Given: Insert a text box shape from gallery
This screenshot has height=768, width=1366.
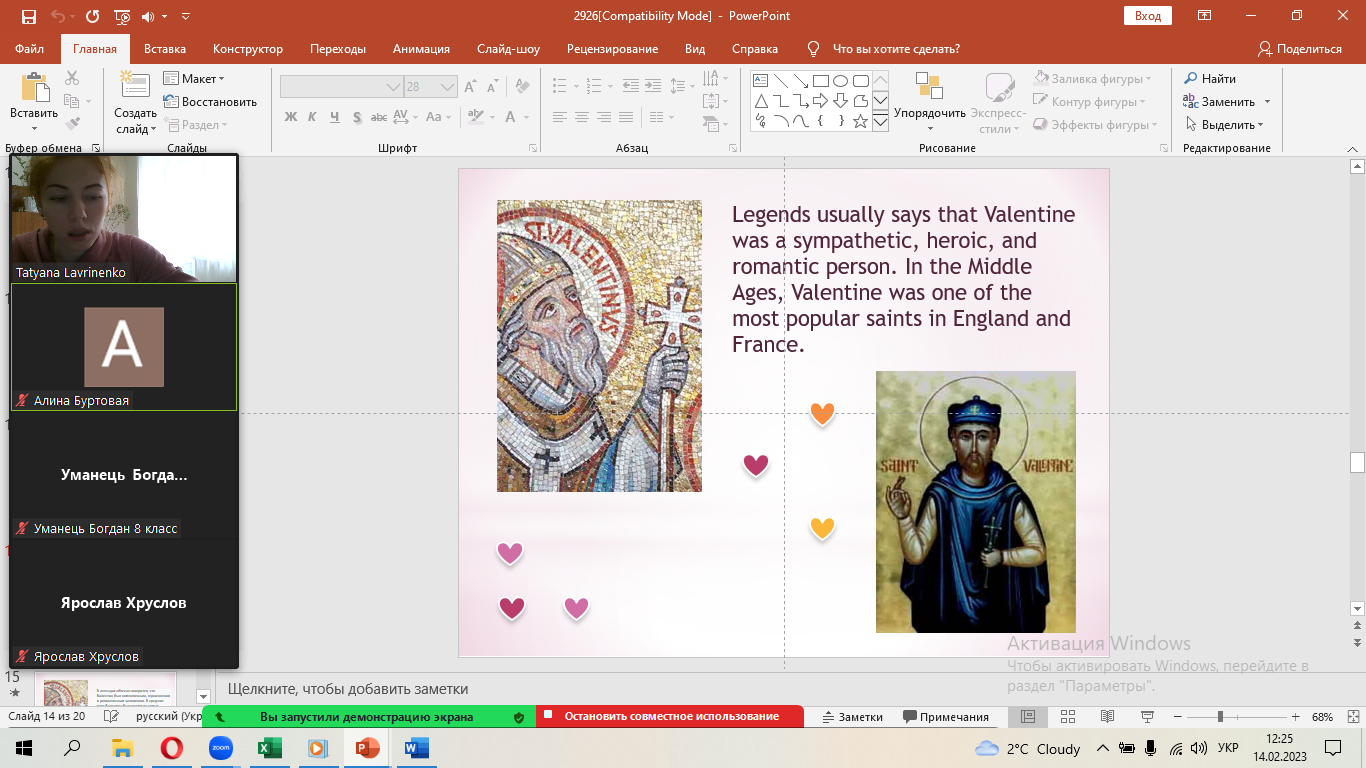Looking at the screenshot, I should [x=760, y=80].
